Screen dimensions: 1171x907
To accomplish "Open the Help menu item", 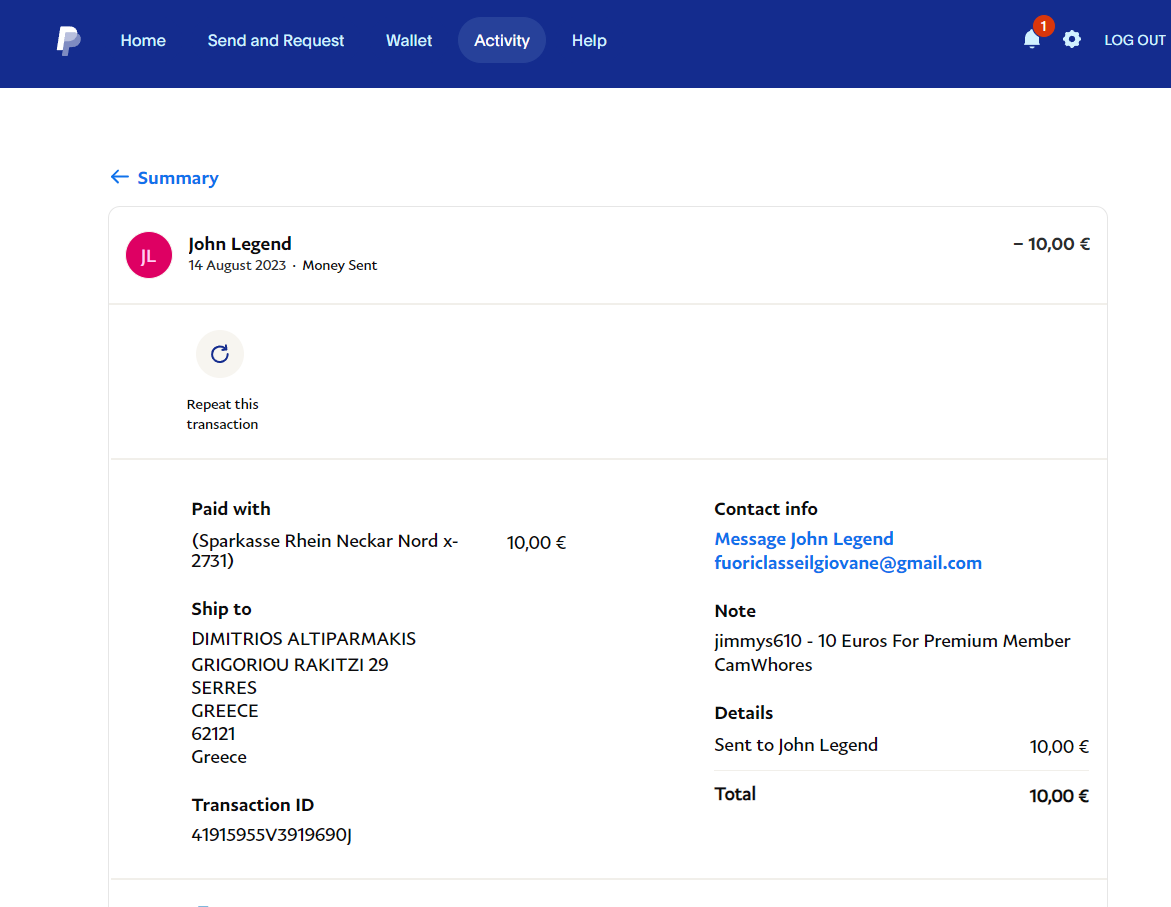I will tap(589, 40).
